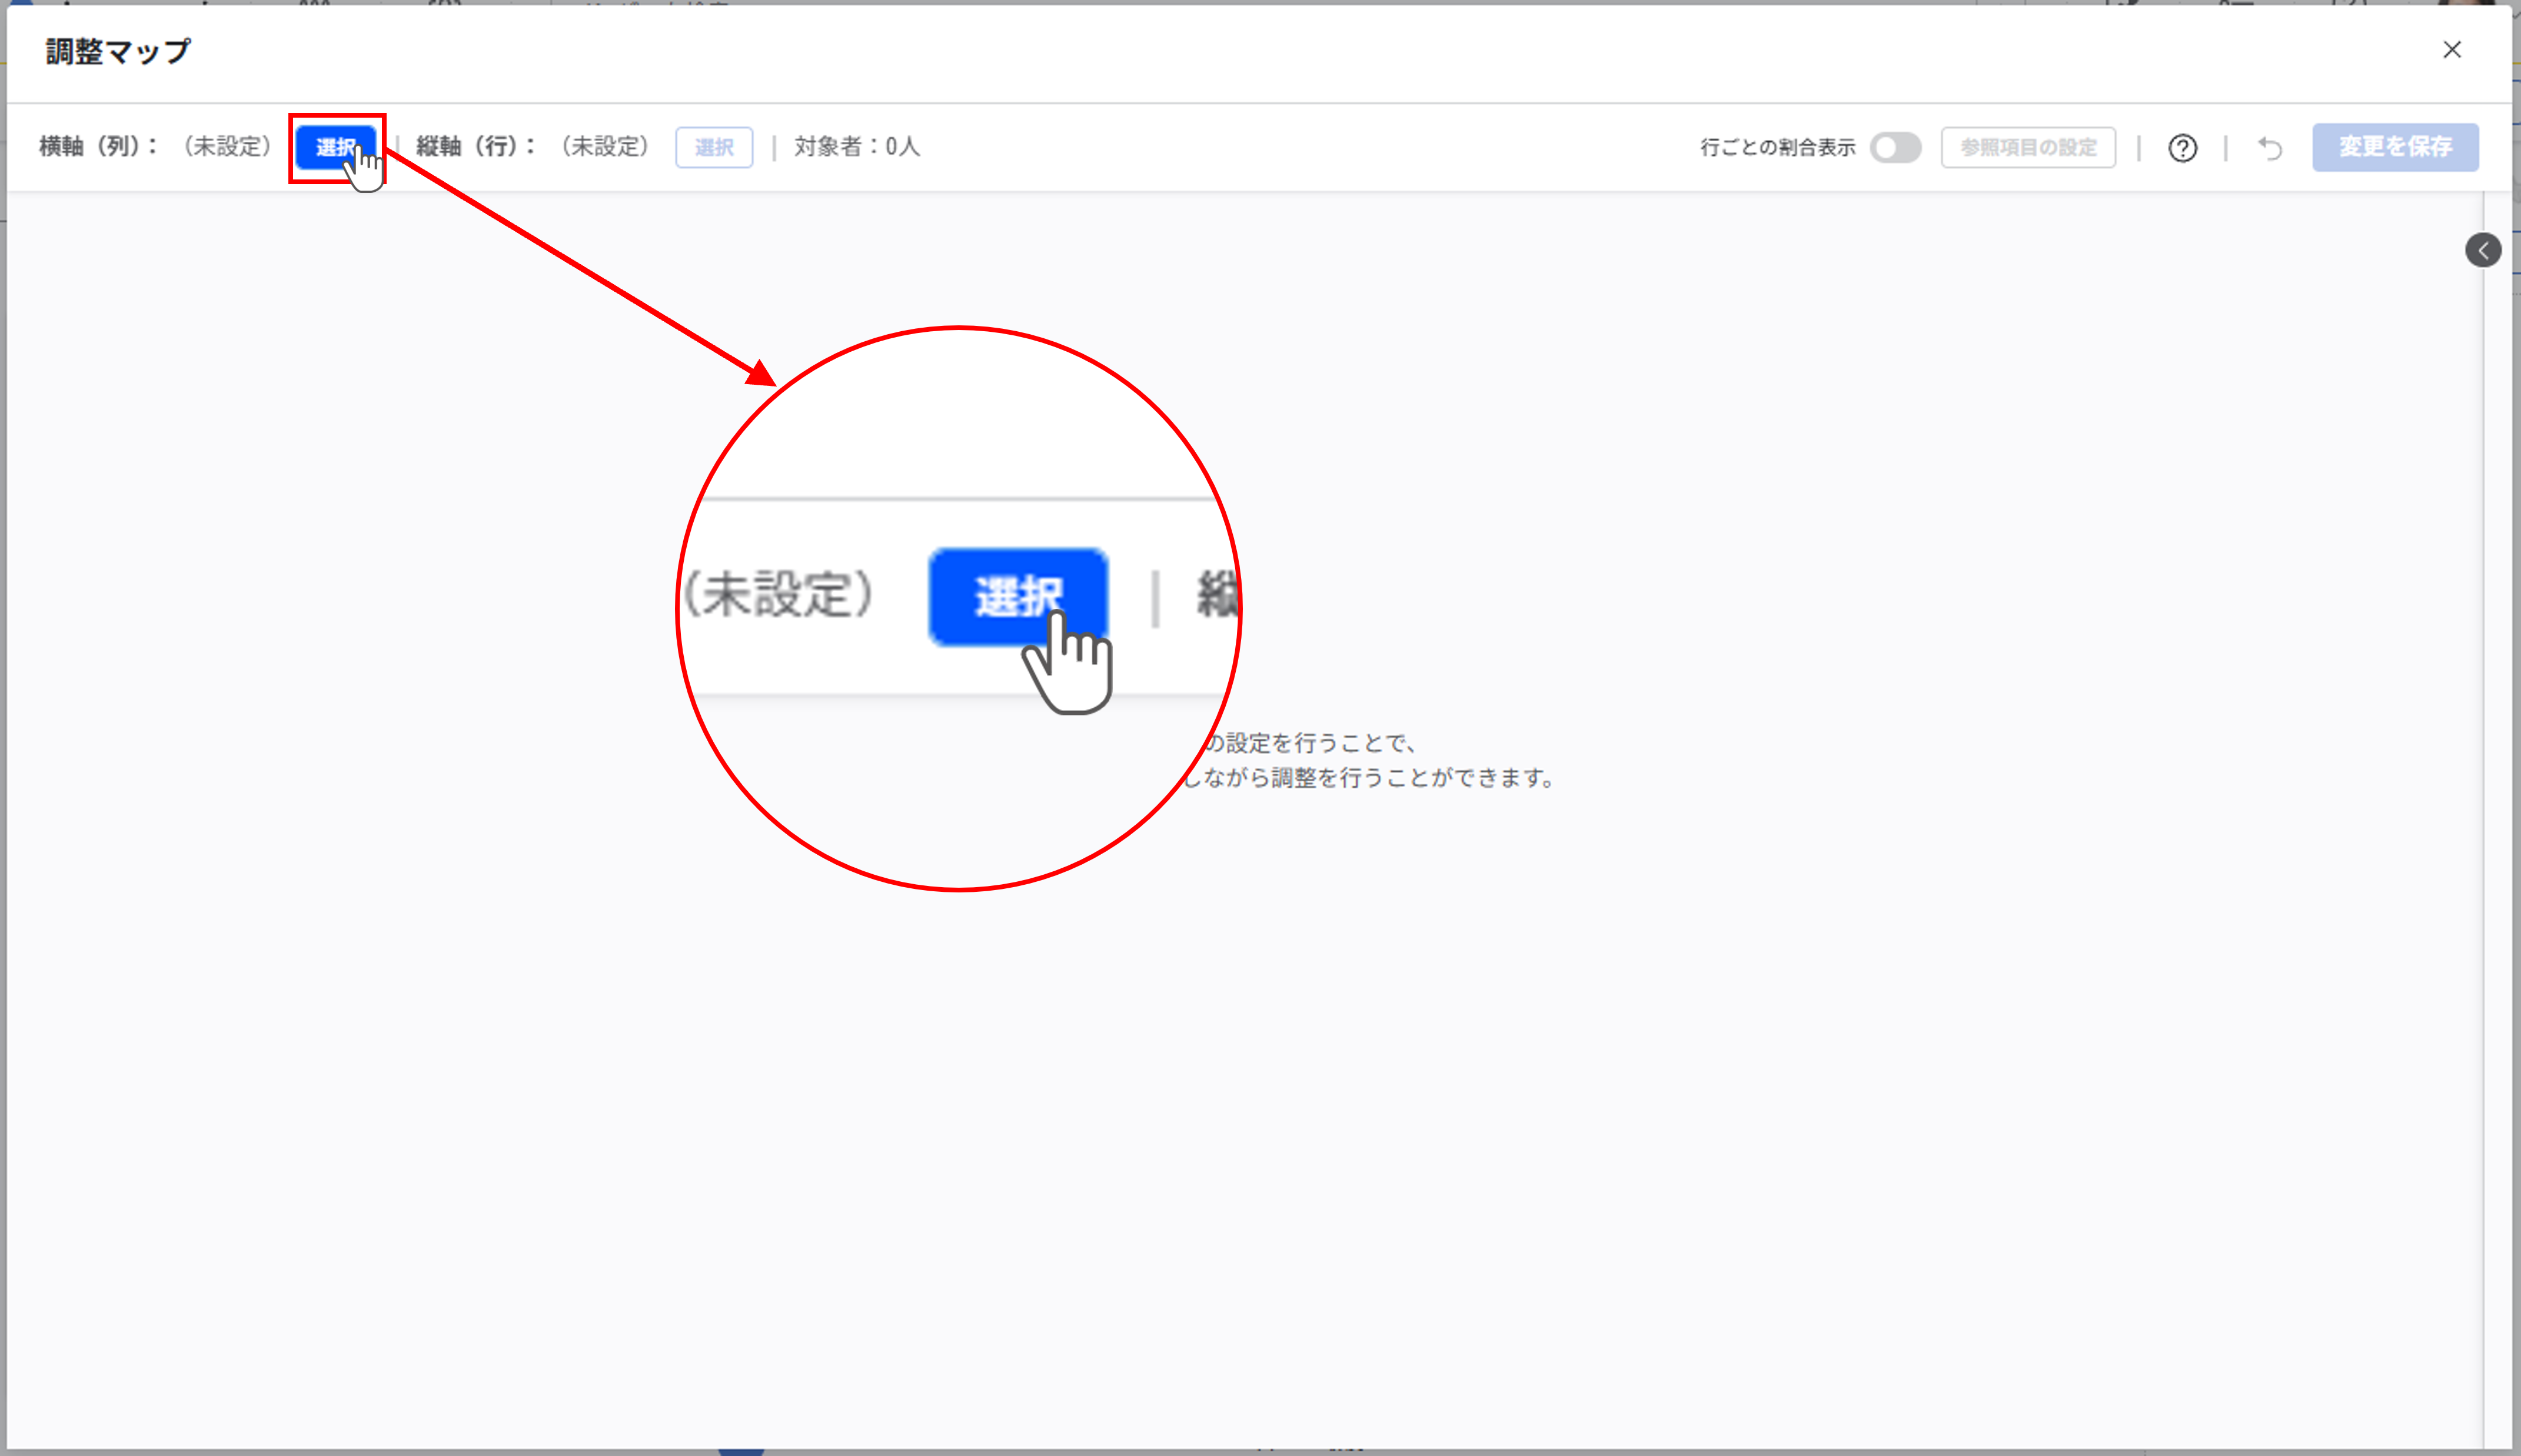Click the vertical-axis 選択 button
The width and height of the screenshot is (2521, 1456).
click(713, 148)
